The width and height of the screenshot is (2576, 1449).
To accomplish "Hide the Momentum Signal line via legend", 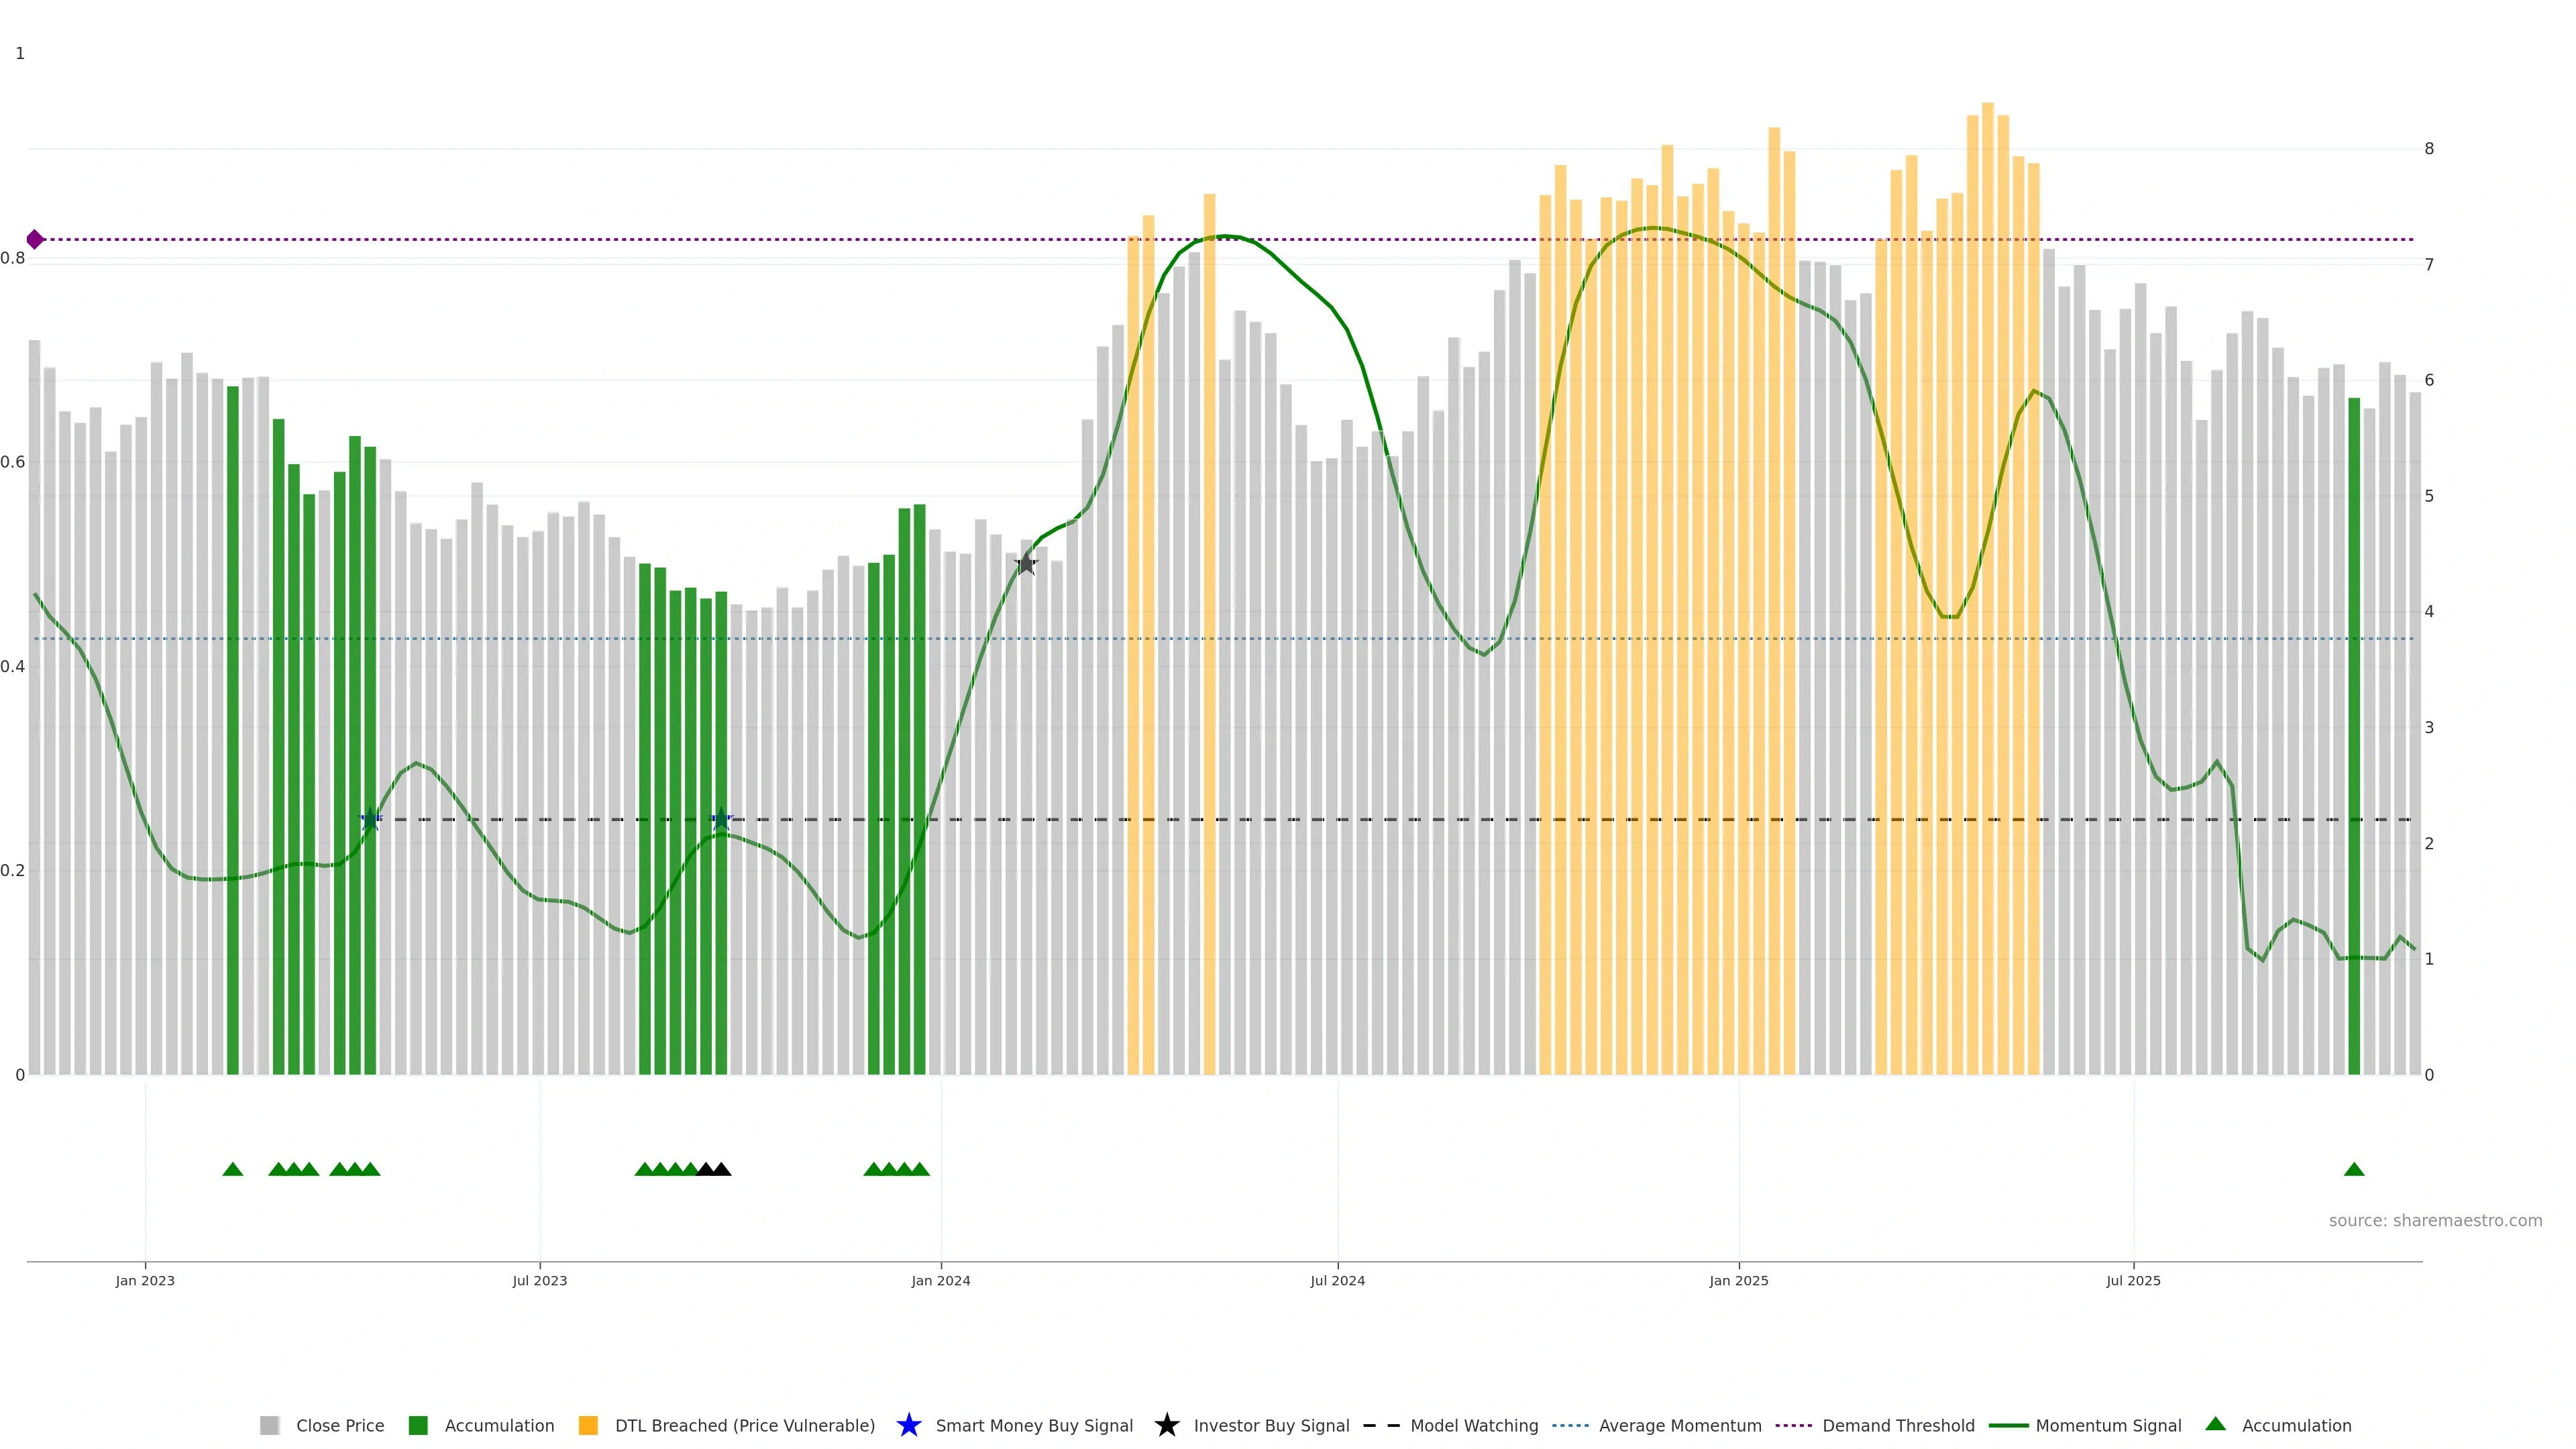I will [x=2108, y=1426].
